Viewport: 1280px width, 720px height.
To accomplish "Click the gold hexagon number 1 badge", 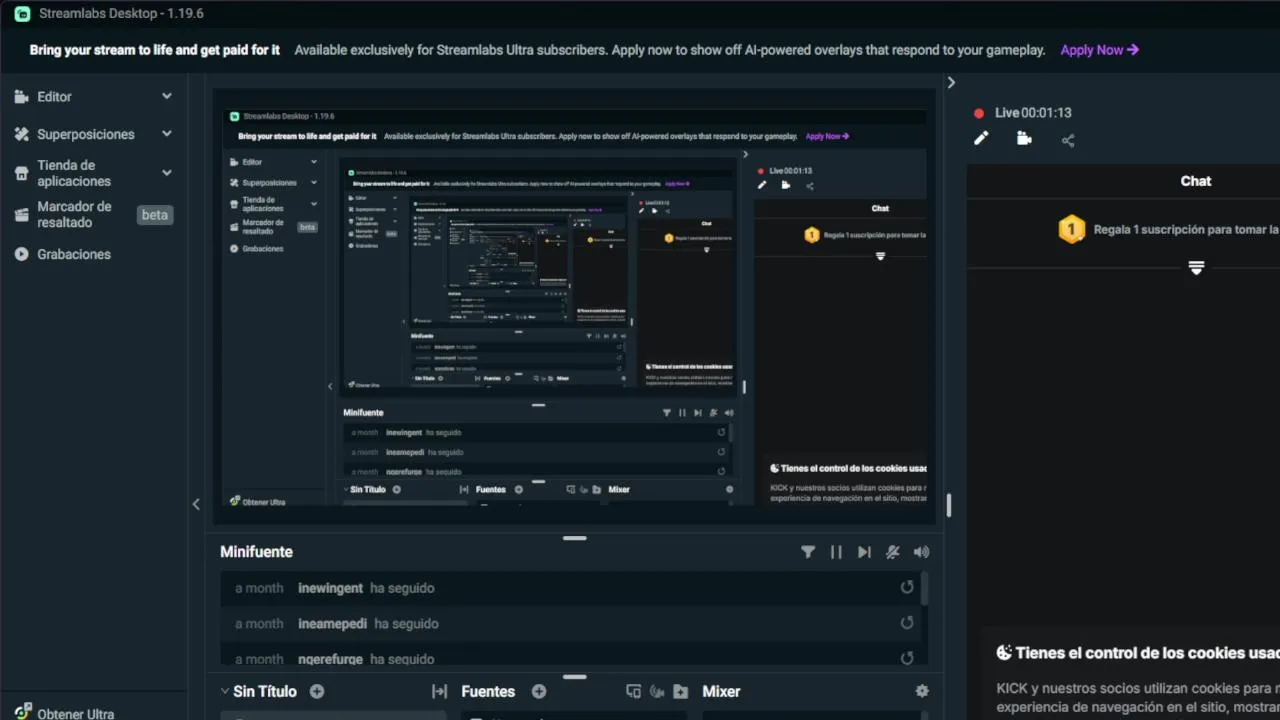I will click(1072, 229).
